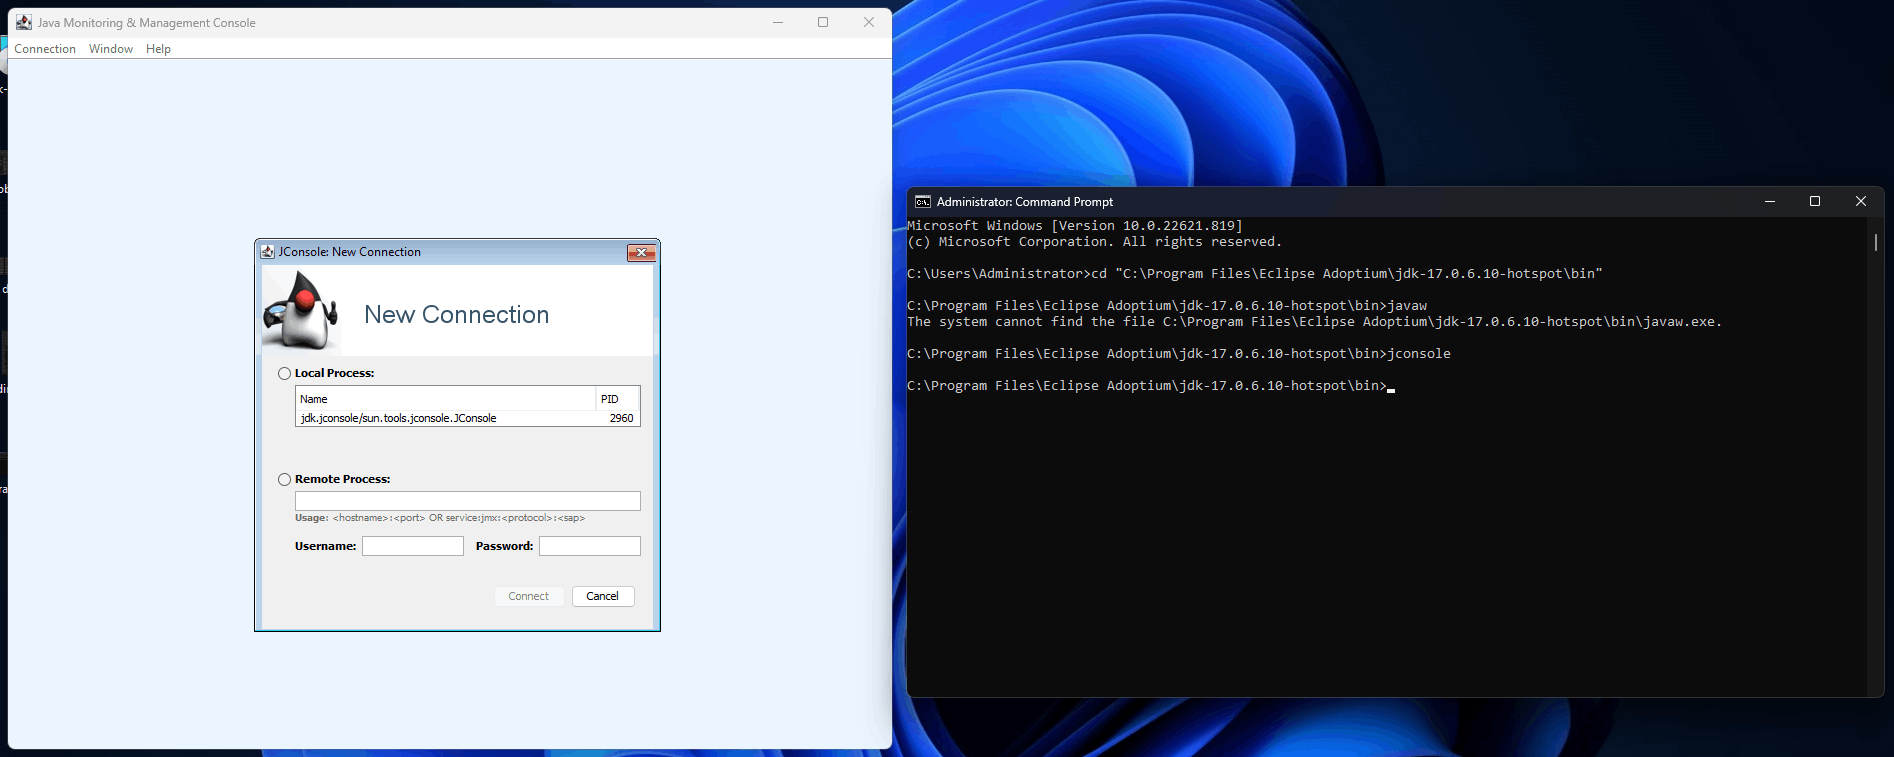Click the New Connection heading text

point(457,315)
